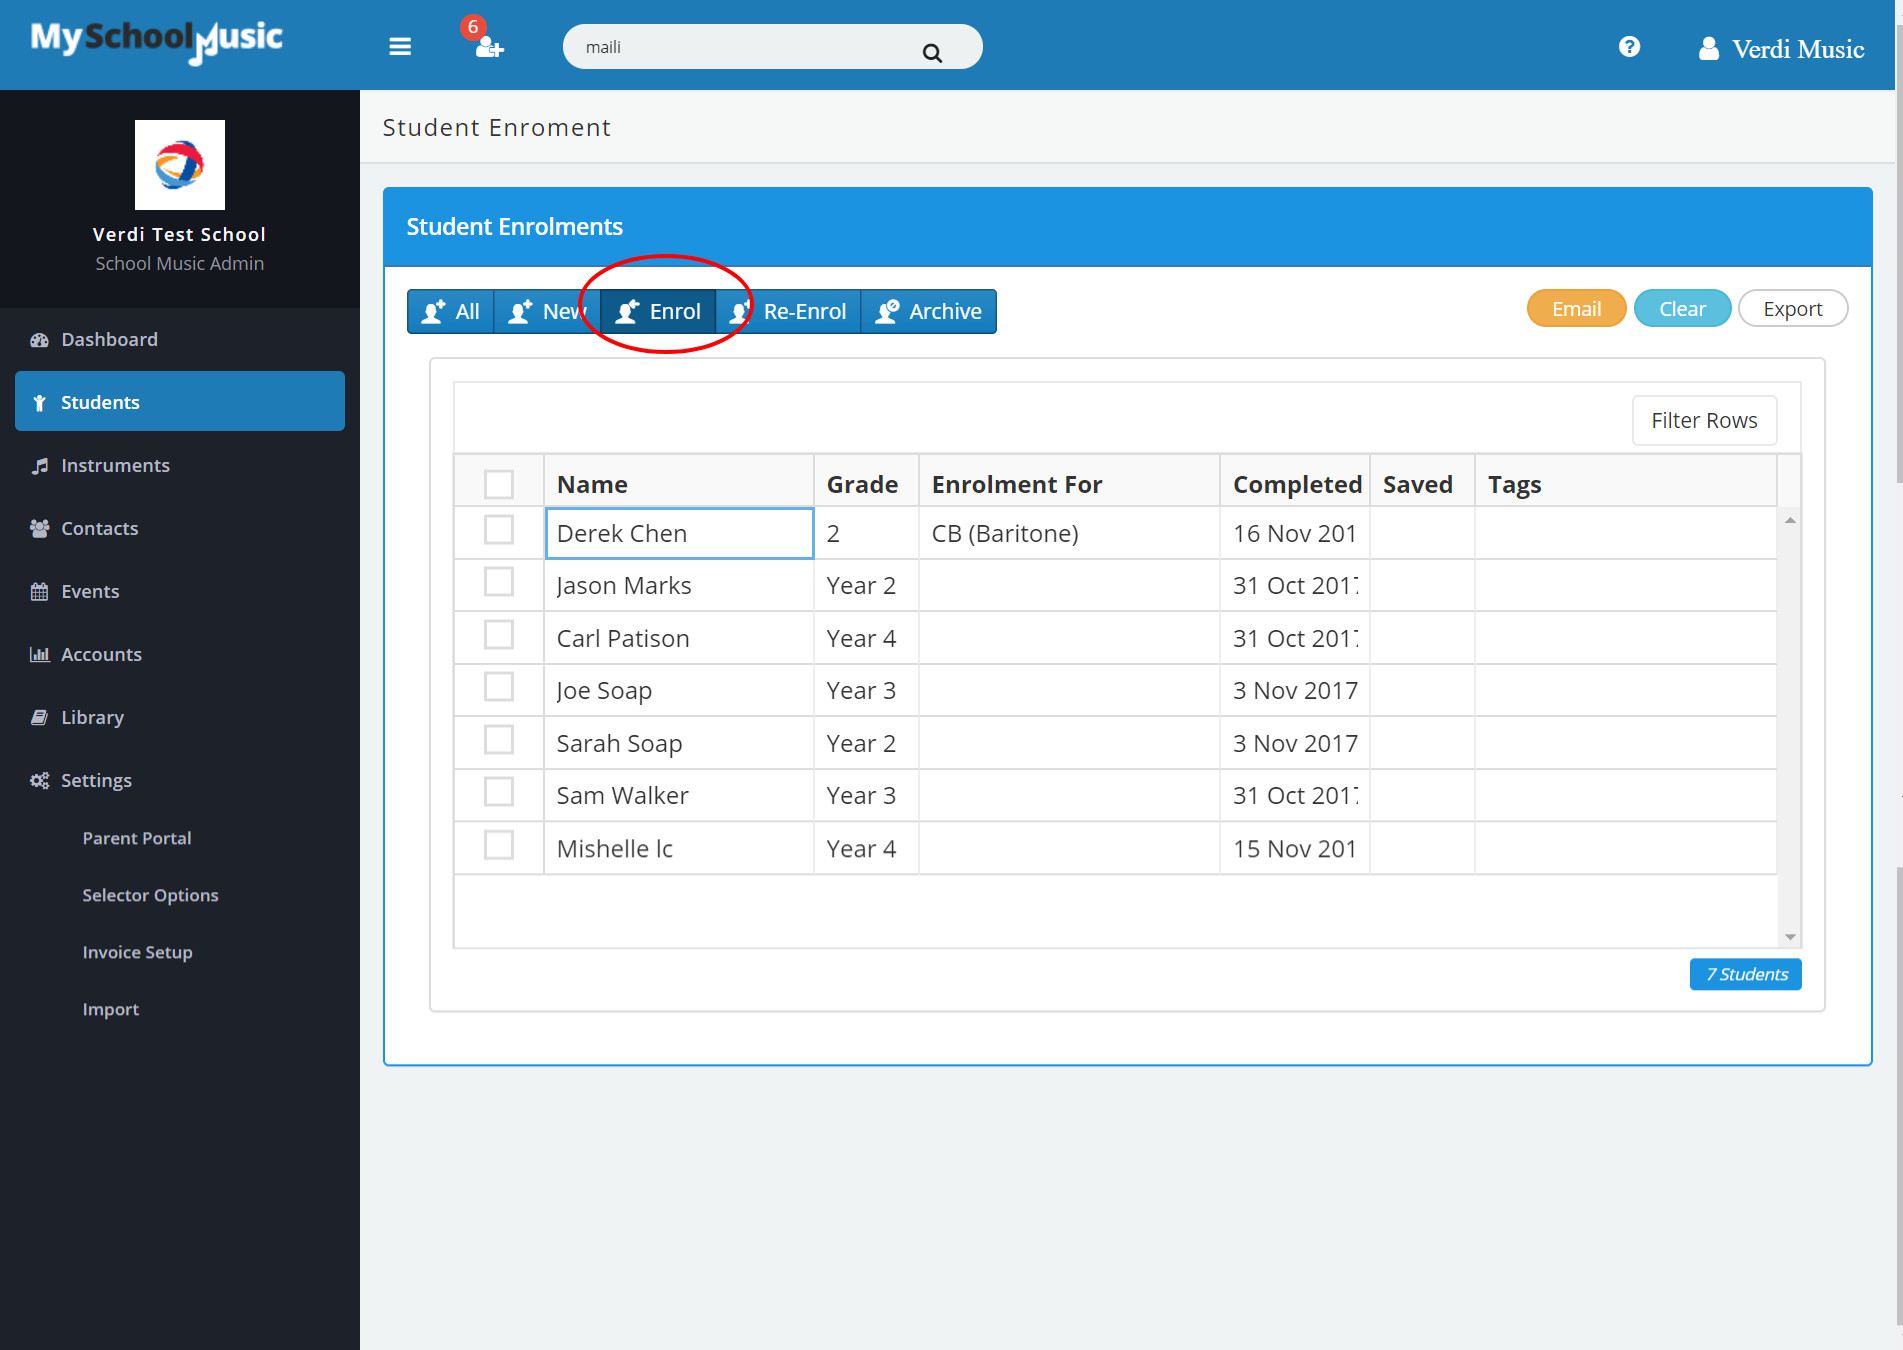
Task: Click the table scroll-up arrow
Action: coord(1790,520)
